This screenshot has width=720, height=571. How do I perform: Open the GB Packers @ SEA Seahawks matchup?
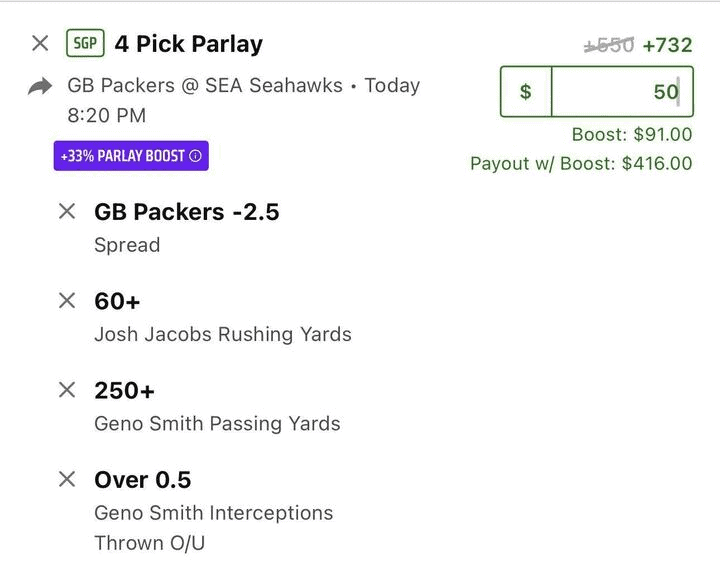click(x=206, y=86)
